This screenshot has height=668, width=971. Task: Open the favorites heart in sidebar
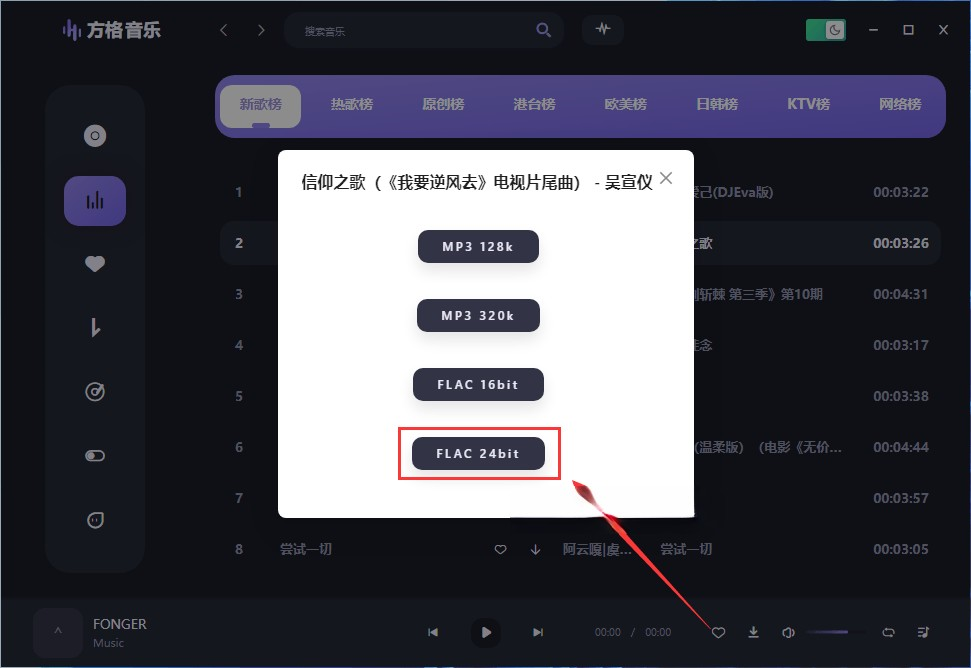[95, 264]
